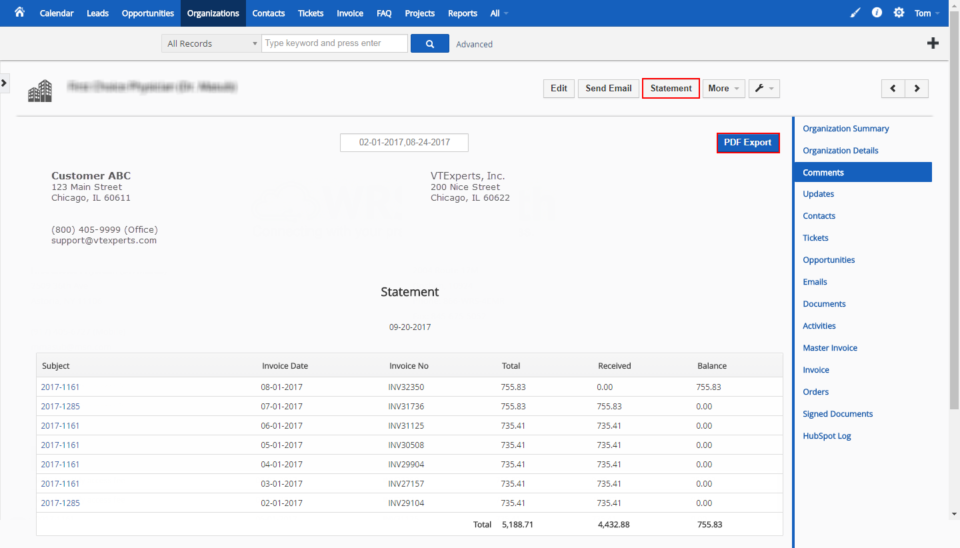Screen dimensions: 960x548
Task: Open subject 2017-1285 dated 02-01-2017
Action: coord(60,503)
